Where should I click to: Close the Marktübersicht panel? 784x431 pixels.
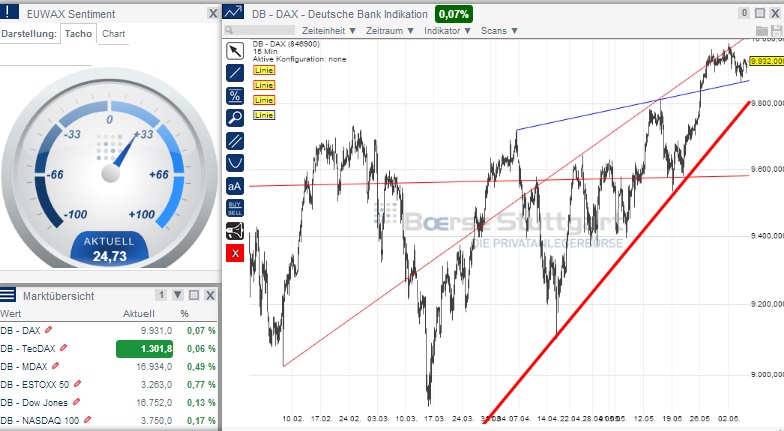[x=210, y=295]
